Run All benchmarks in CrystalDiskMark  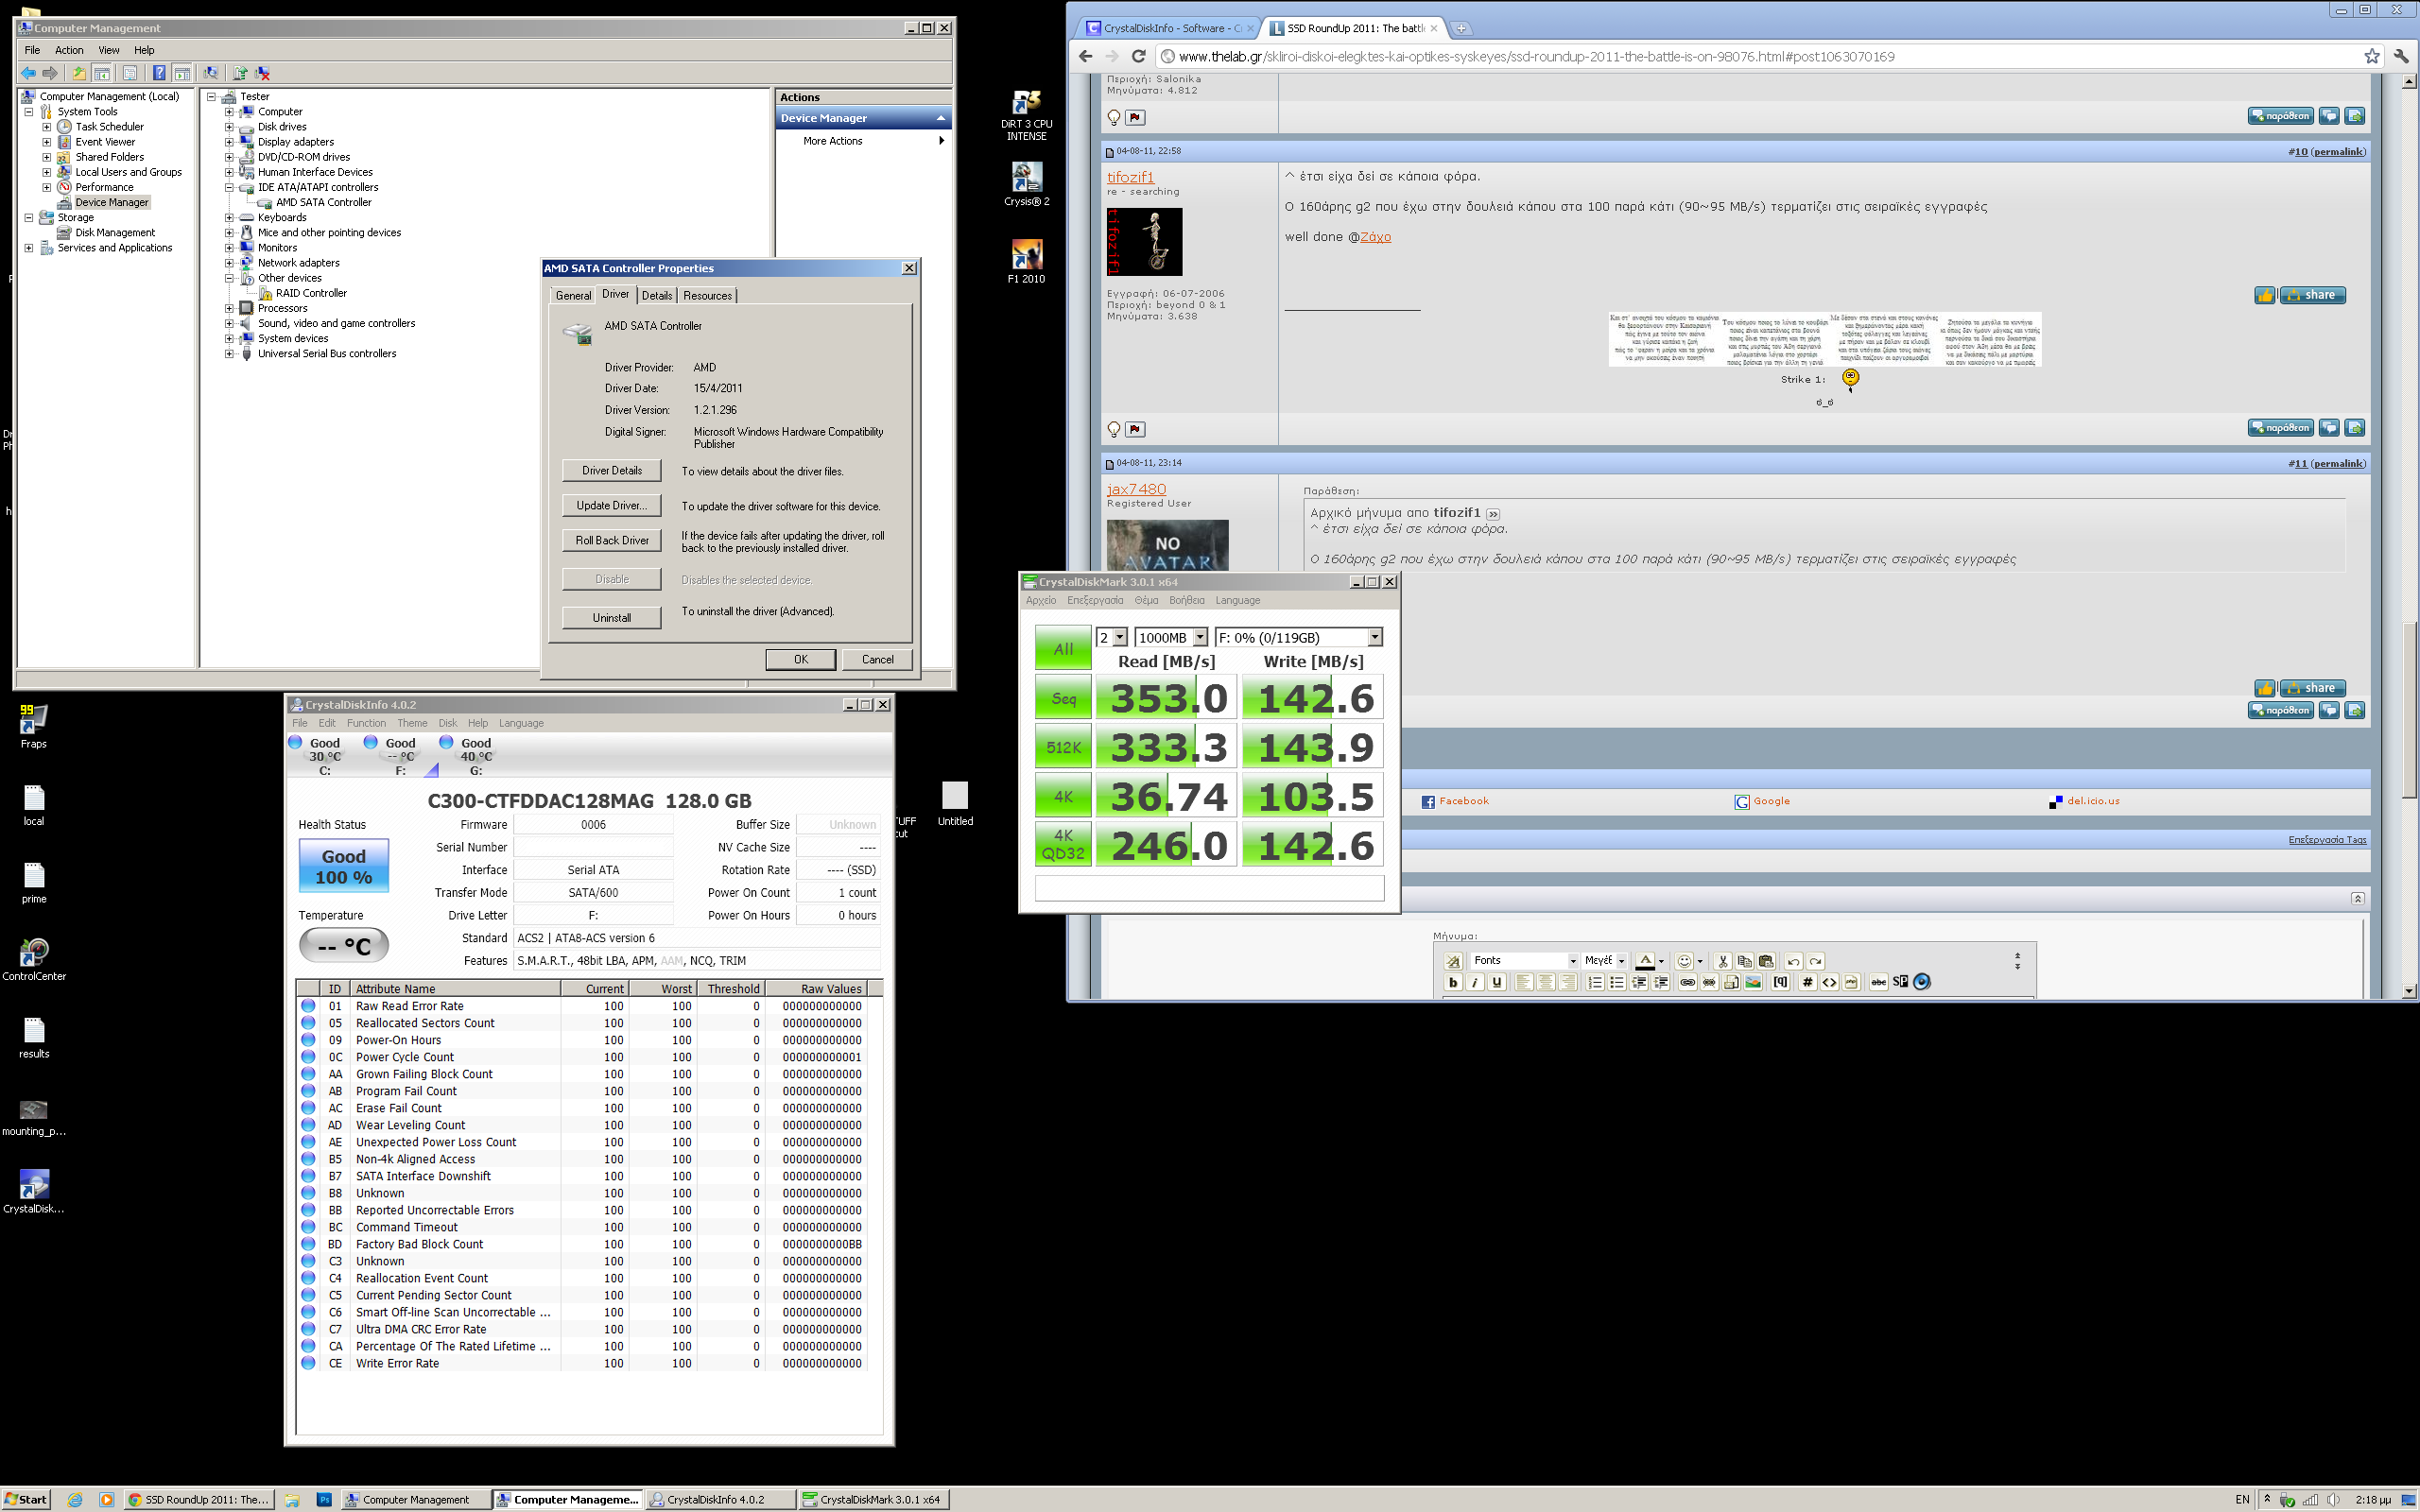[x=1063, y=648]
